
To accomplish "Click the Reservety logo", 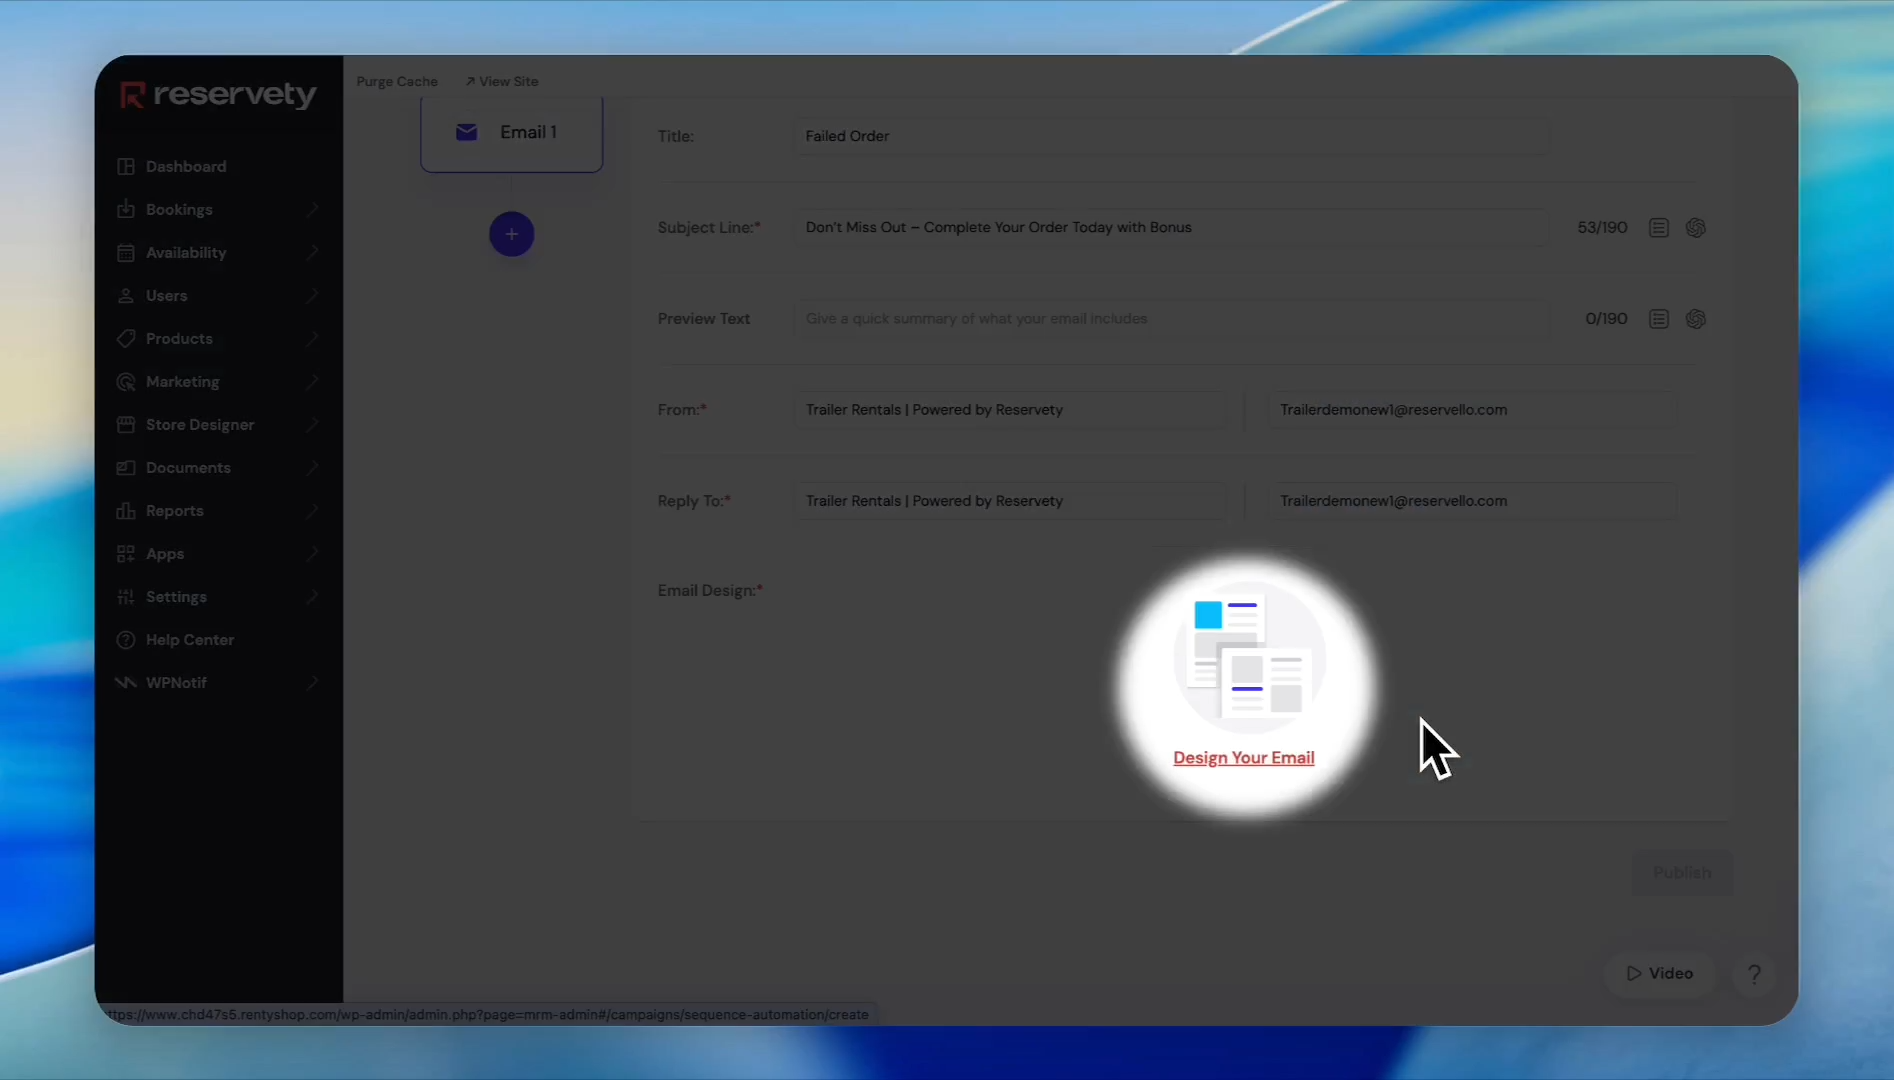I will coord(218,94).
